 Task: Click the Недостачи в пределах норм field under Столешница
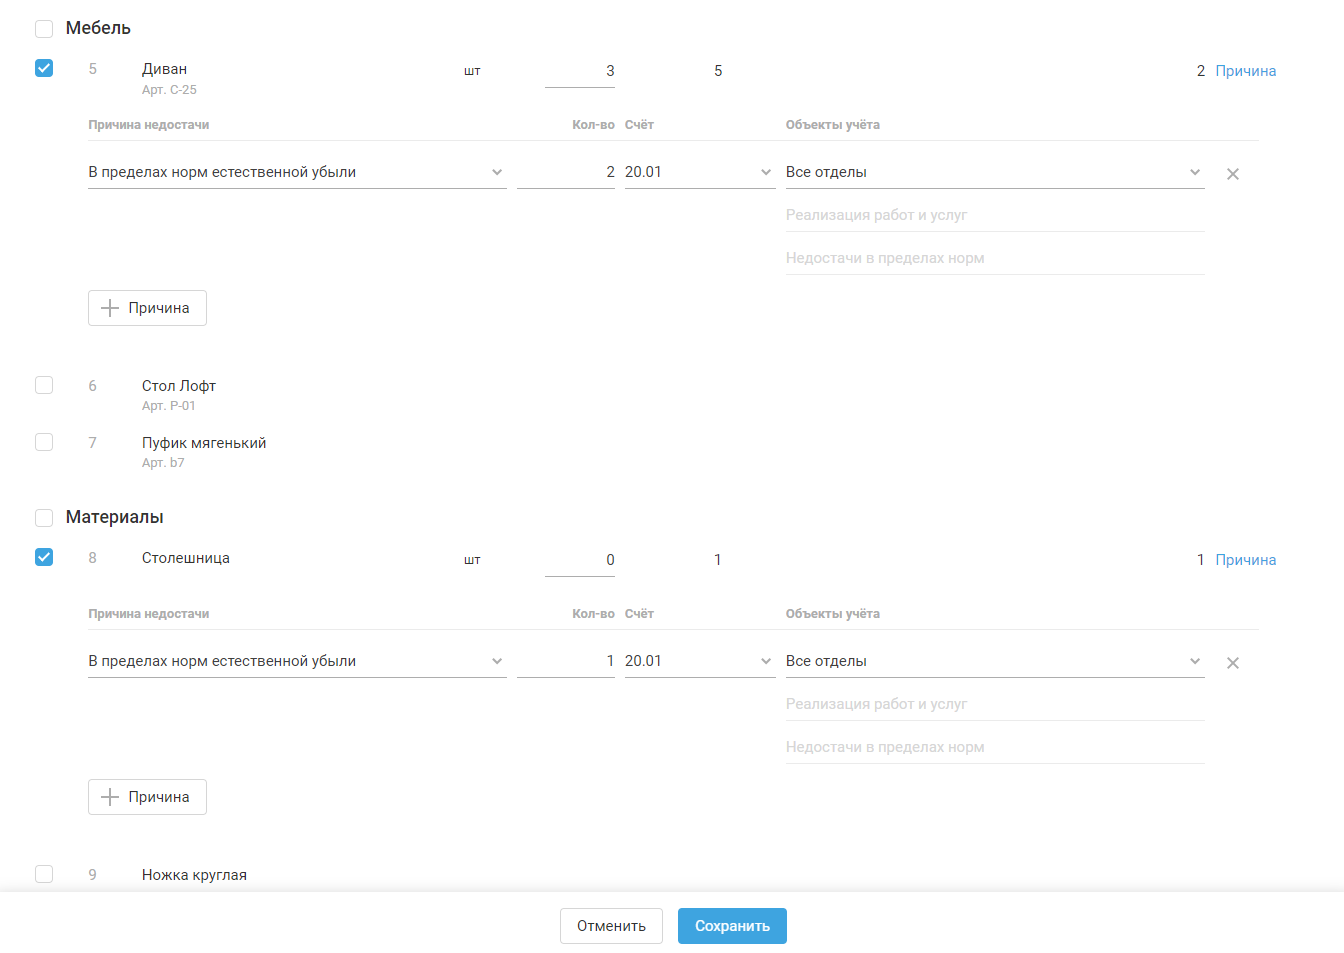point(995,747)
